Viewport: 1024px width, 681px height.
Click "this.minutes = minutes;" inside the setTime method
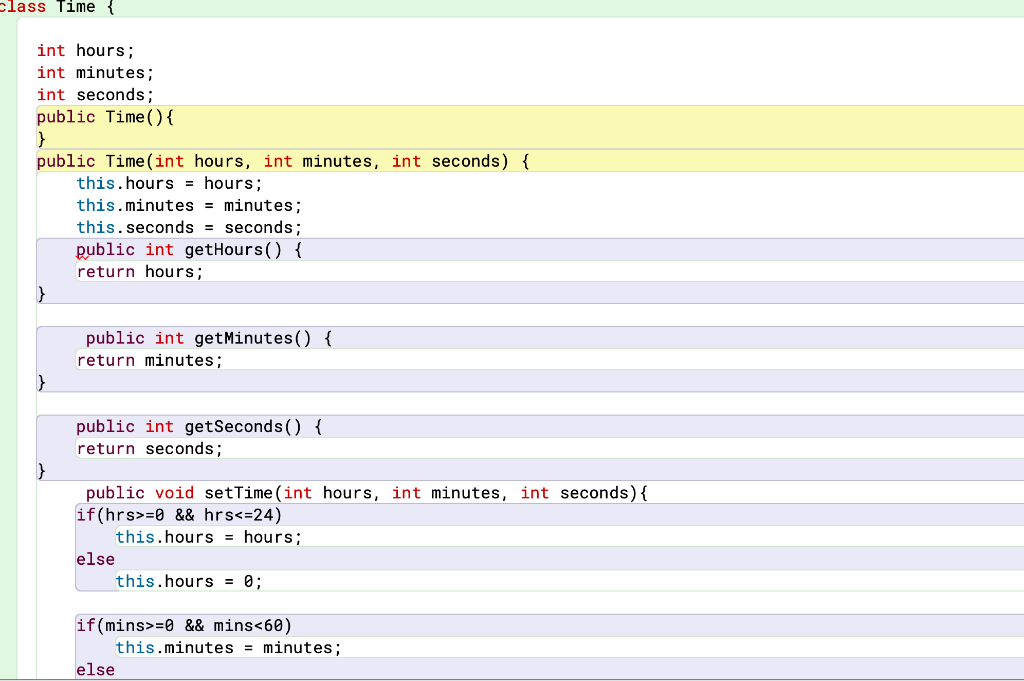[228, 648]
